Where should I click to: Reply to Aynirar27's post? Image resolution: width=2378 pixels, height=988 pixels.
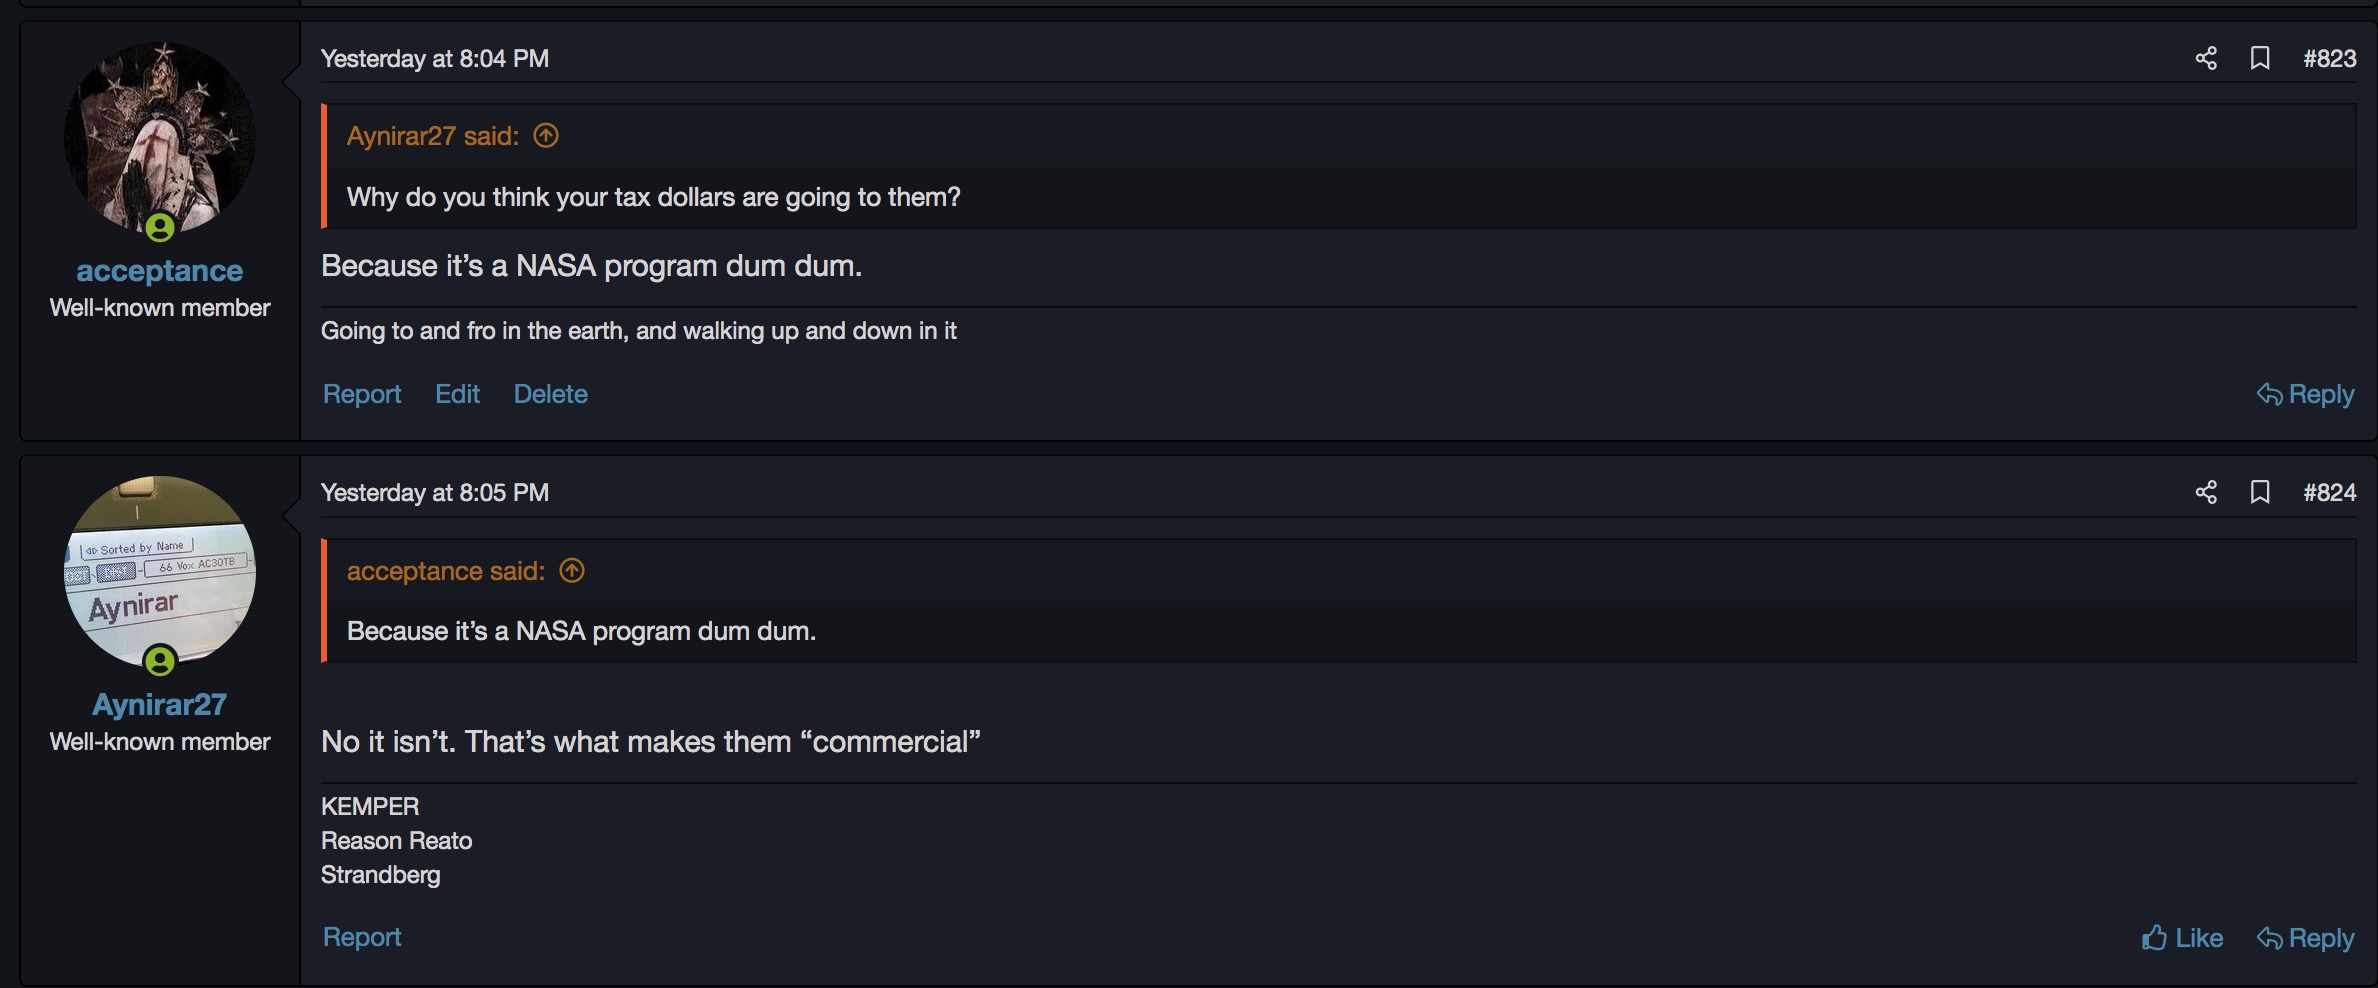click(2306, 938)
